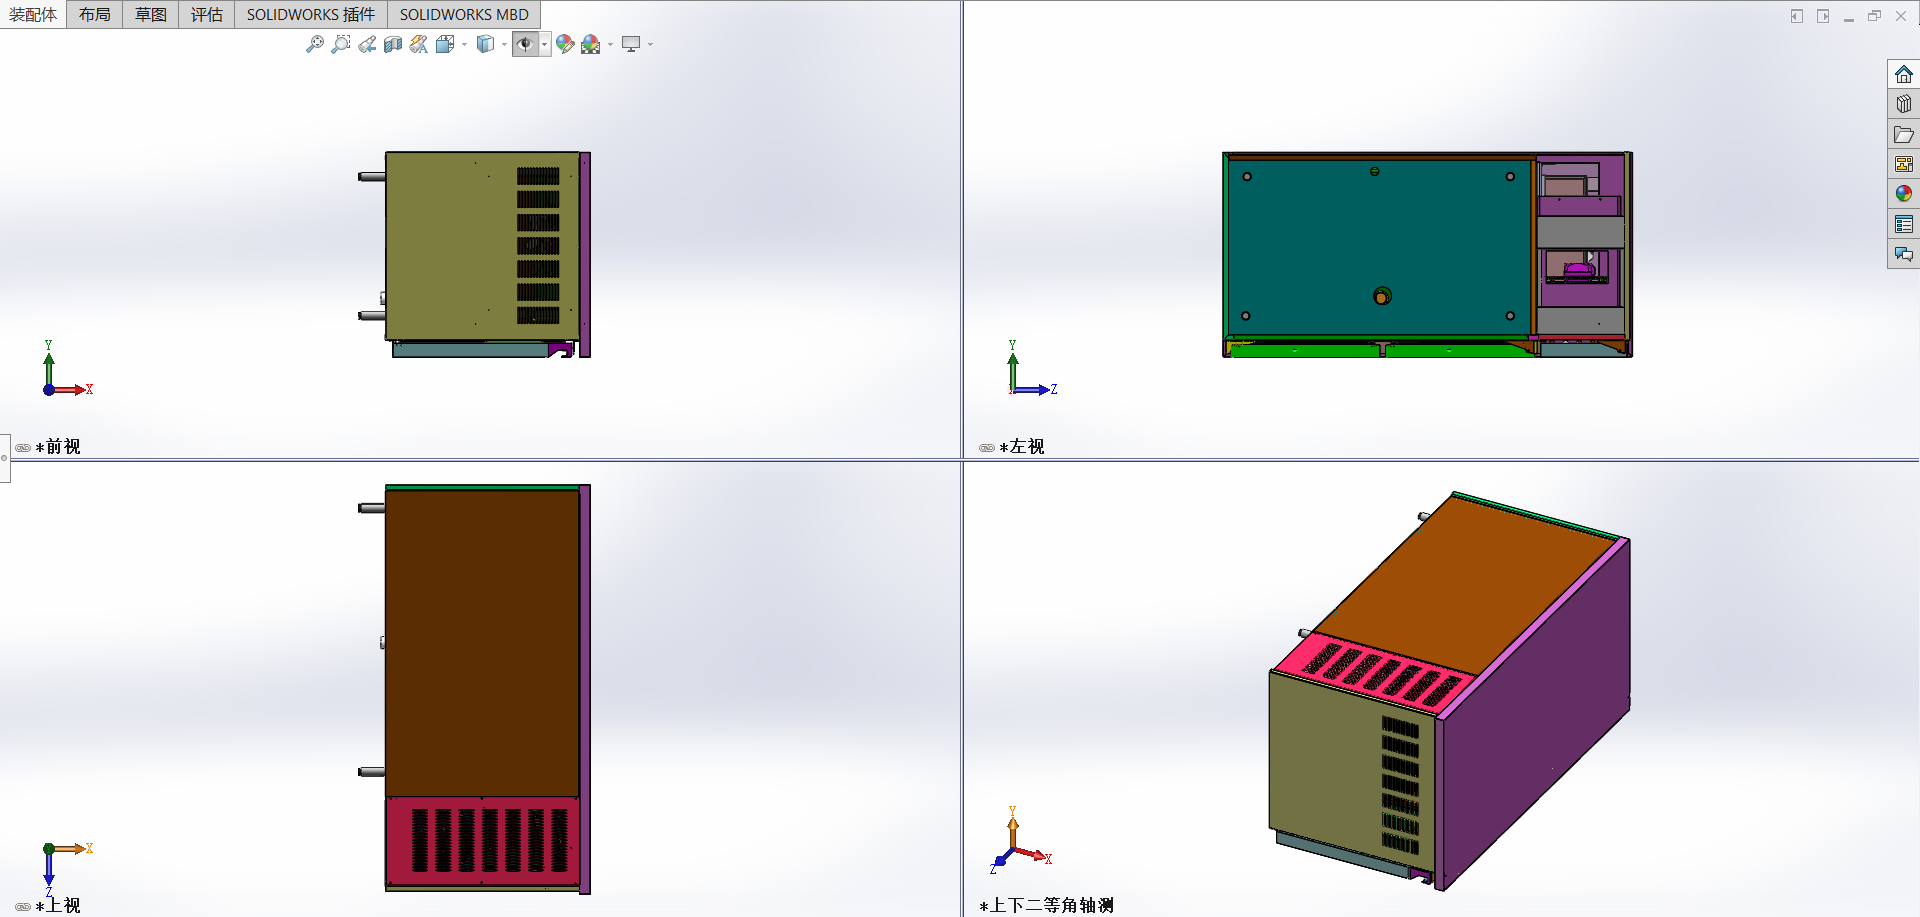
Task: Click the *左视 viewport label
Action: click(1022, 447)
